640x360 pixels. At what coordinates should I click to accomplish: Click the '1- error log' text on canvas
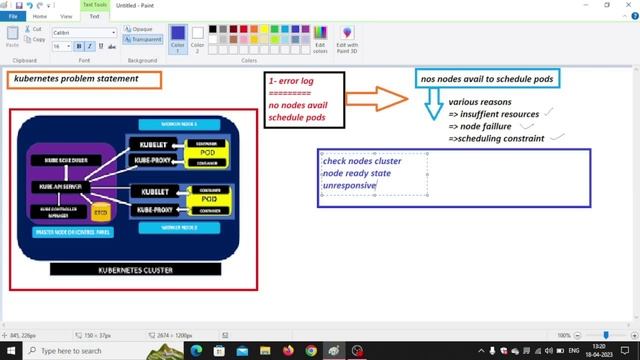291,81
